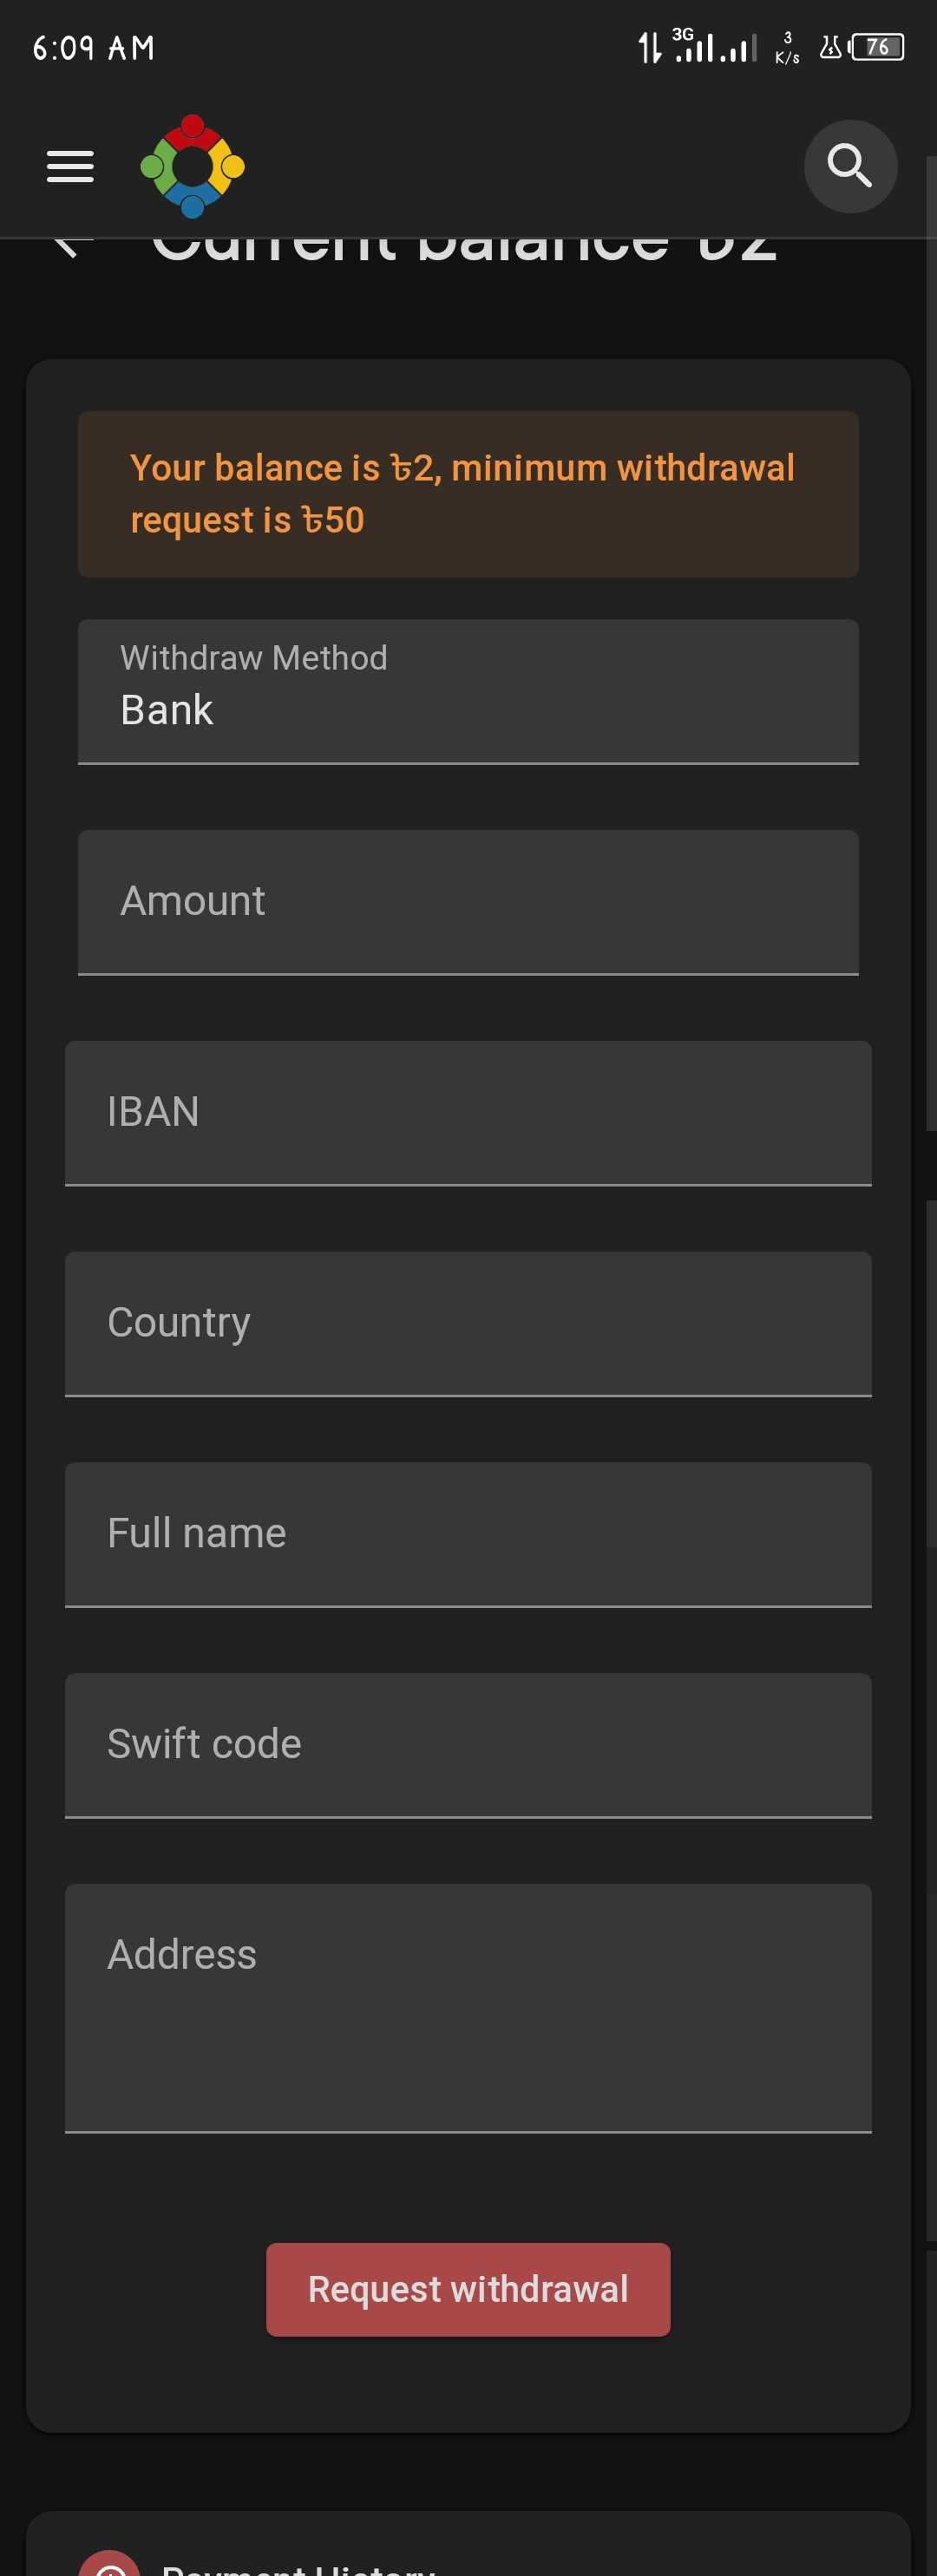Go back using the left arrow

pyautogui.click(x=72, y=246)
